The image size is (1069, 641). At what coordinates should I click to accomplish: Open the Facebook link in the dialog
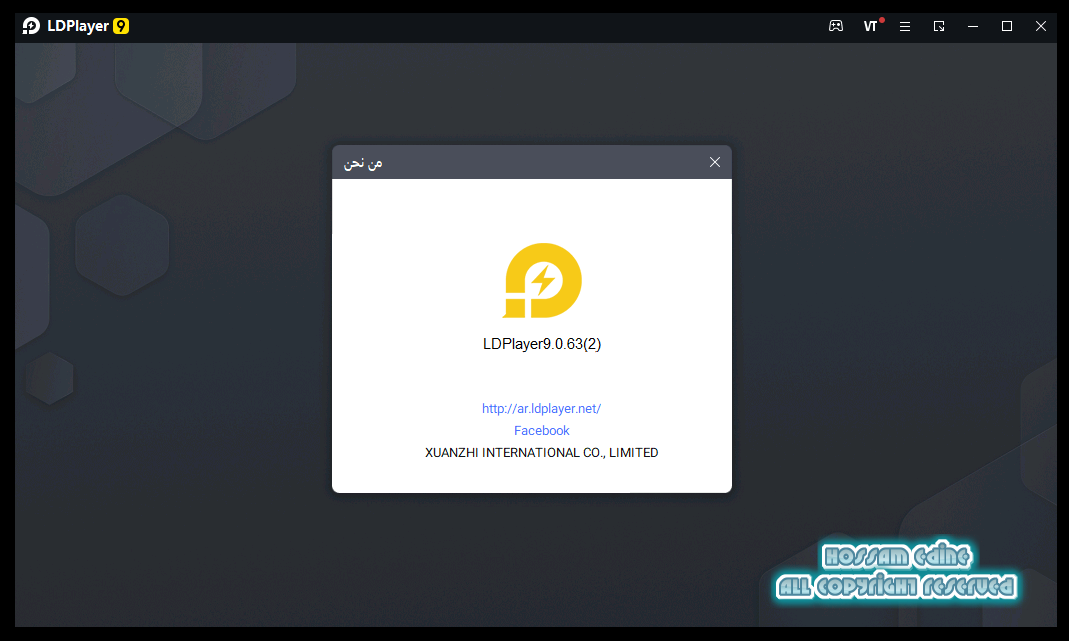tap(541, 430)
